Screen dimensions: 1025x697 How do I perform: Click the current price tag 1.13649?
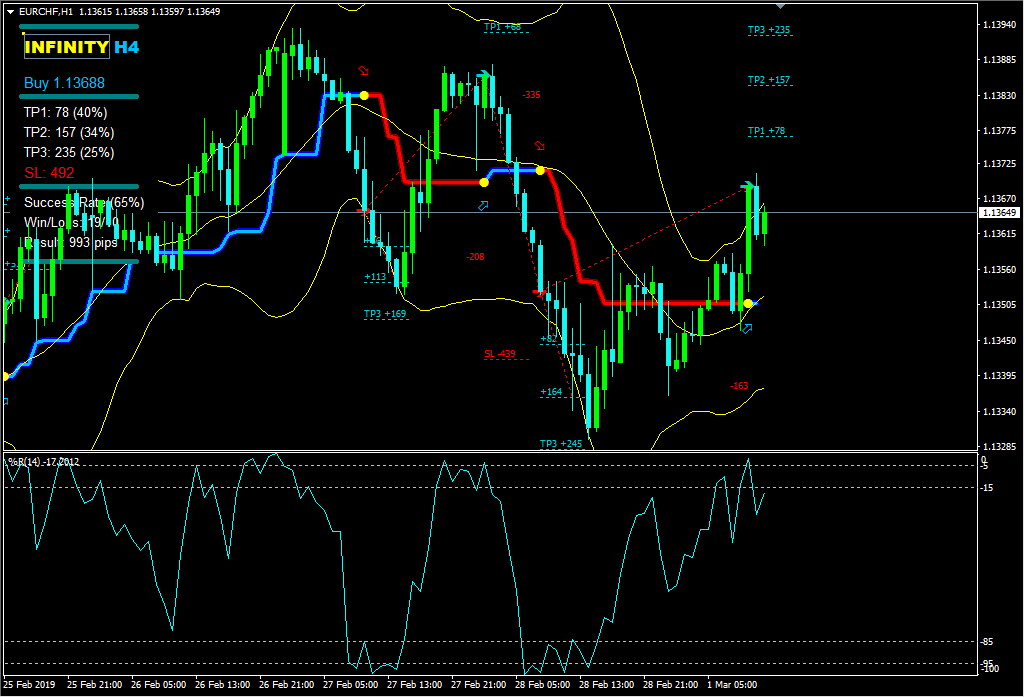click(x=999, y=212)
